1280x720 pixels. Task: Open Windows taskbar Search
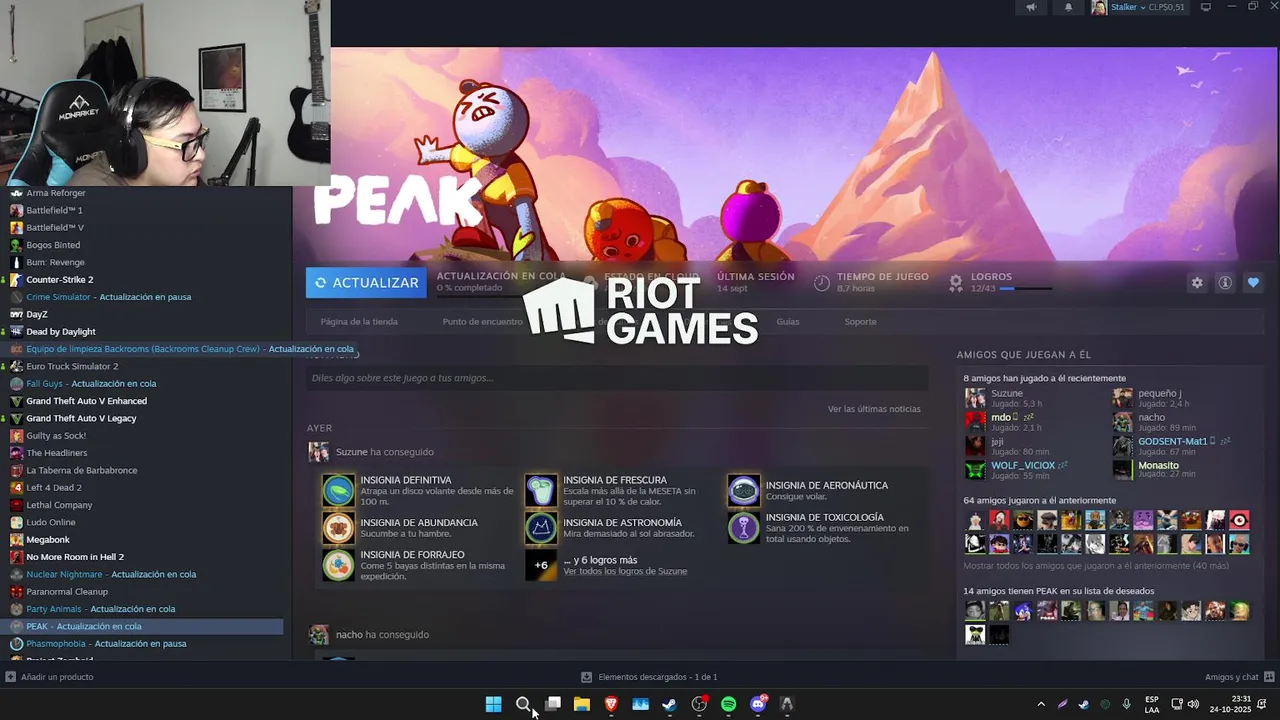[523, 704]
